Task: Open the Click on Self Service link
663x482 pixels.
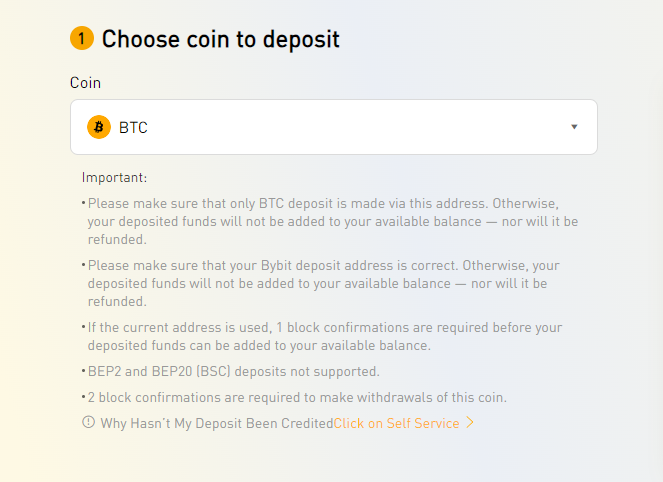Action: pyautogui.click(x=396, y=423)
